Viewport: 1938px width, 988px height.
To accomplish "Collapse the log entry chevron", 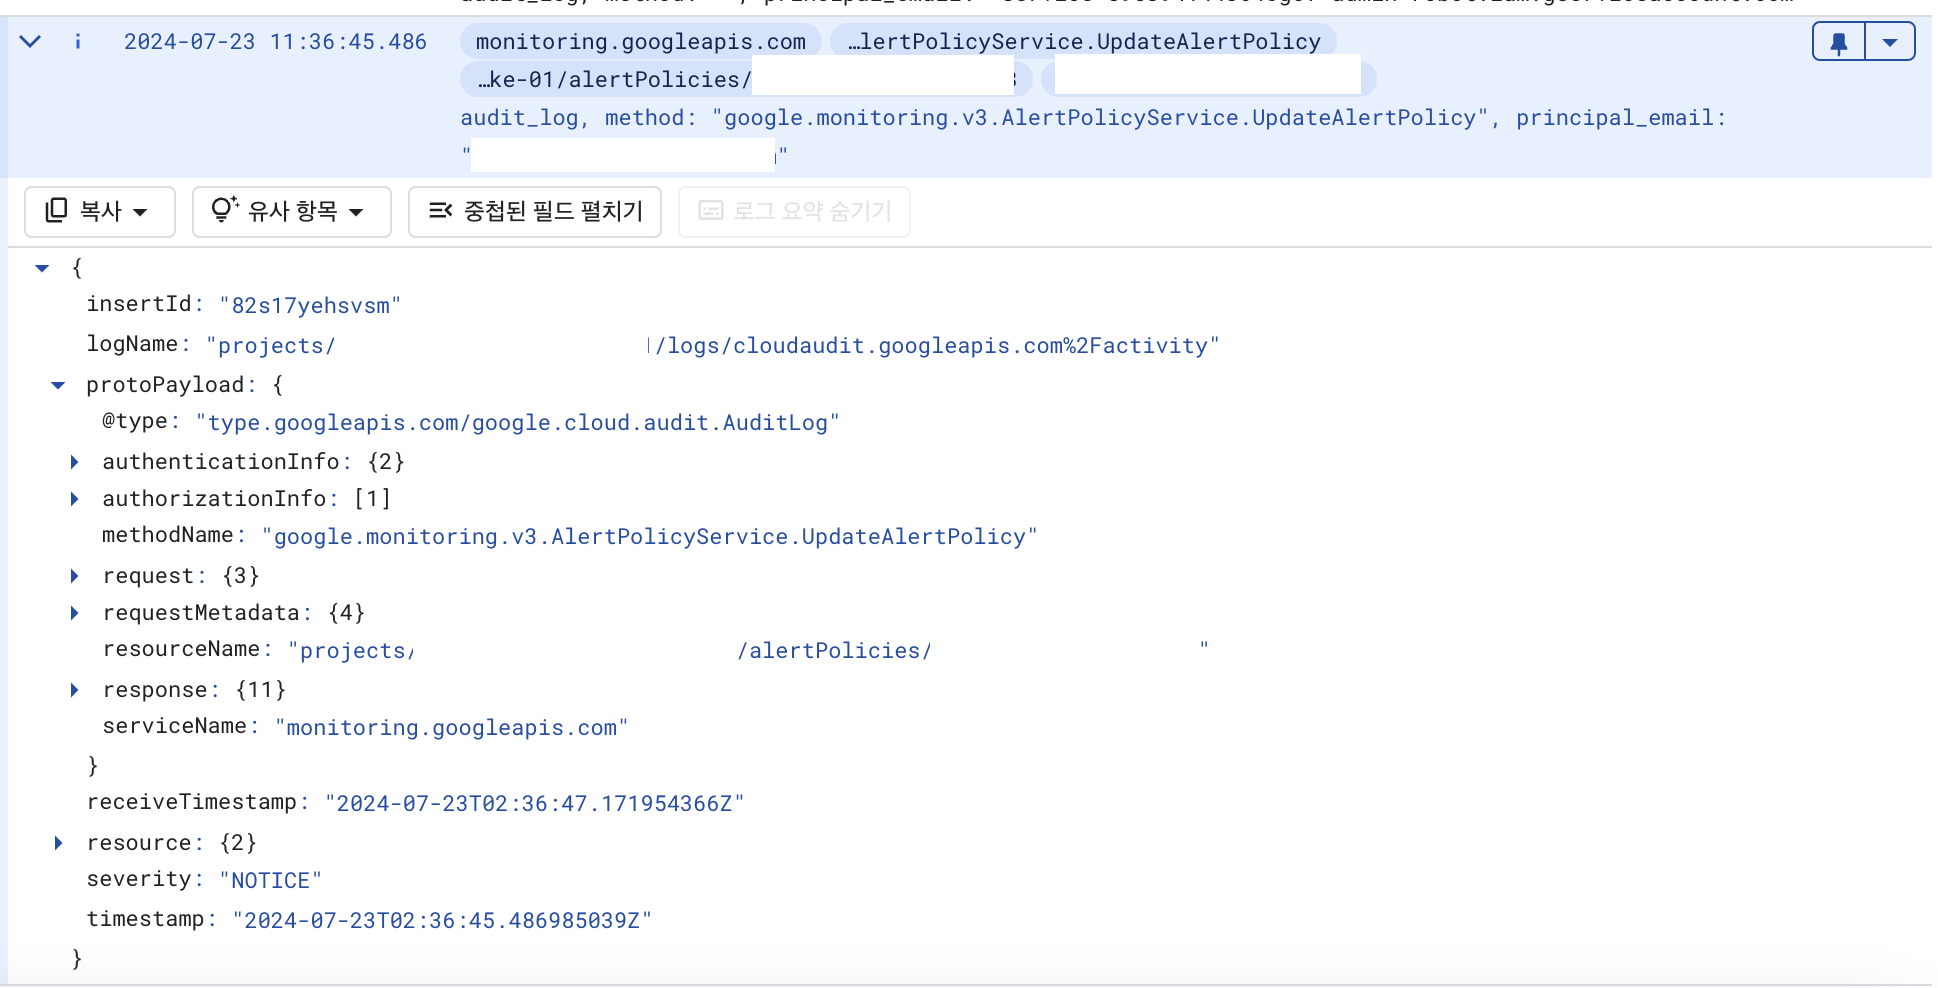I will coord(31,41).
